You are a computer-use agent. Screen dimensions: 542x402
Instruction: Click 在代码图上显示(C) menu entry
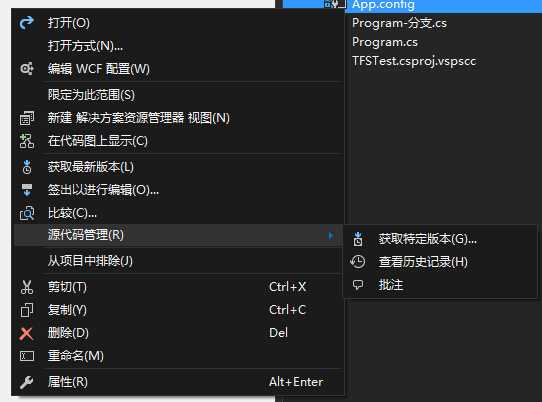pos(178,141)
